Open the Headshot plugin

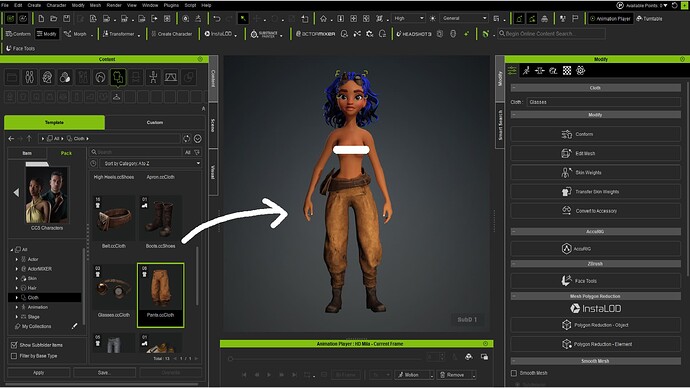point(414,34)
